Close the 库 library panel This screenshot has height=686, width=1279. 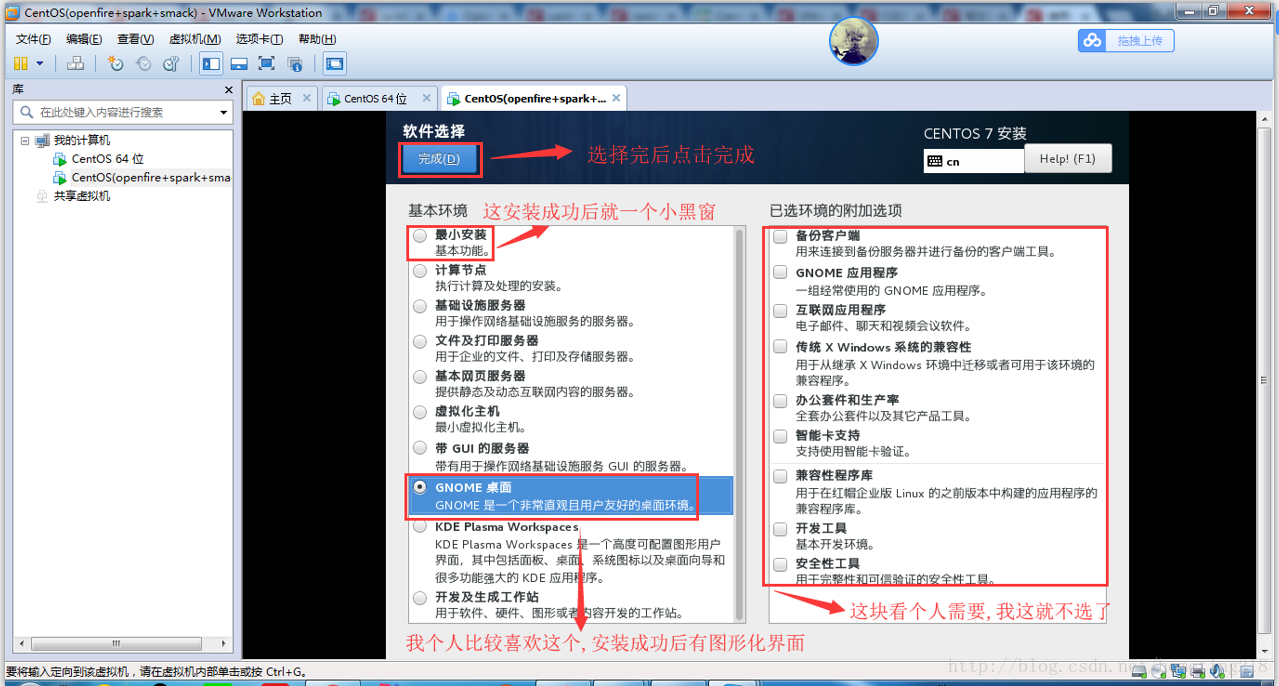(227, 90)
